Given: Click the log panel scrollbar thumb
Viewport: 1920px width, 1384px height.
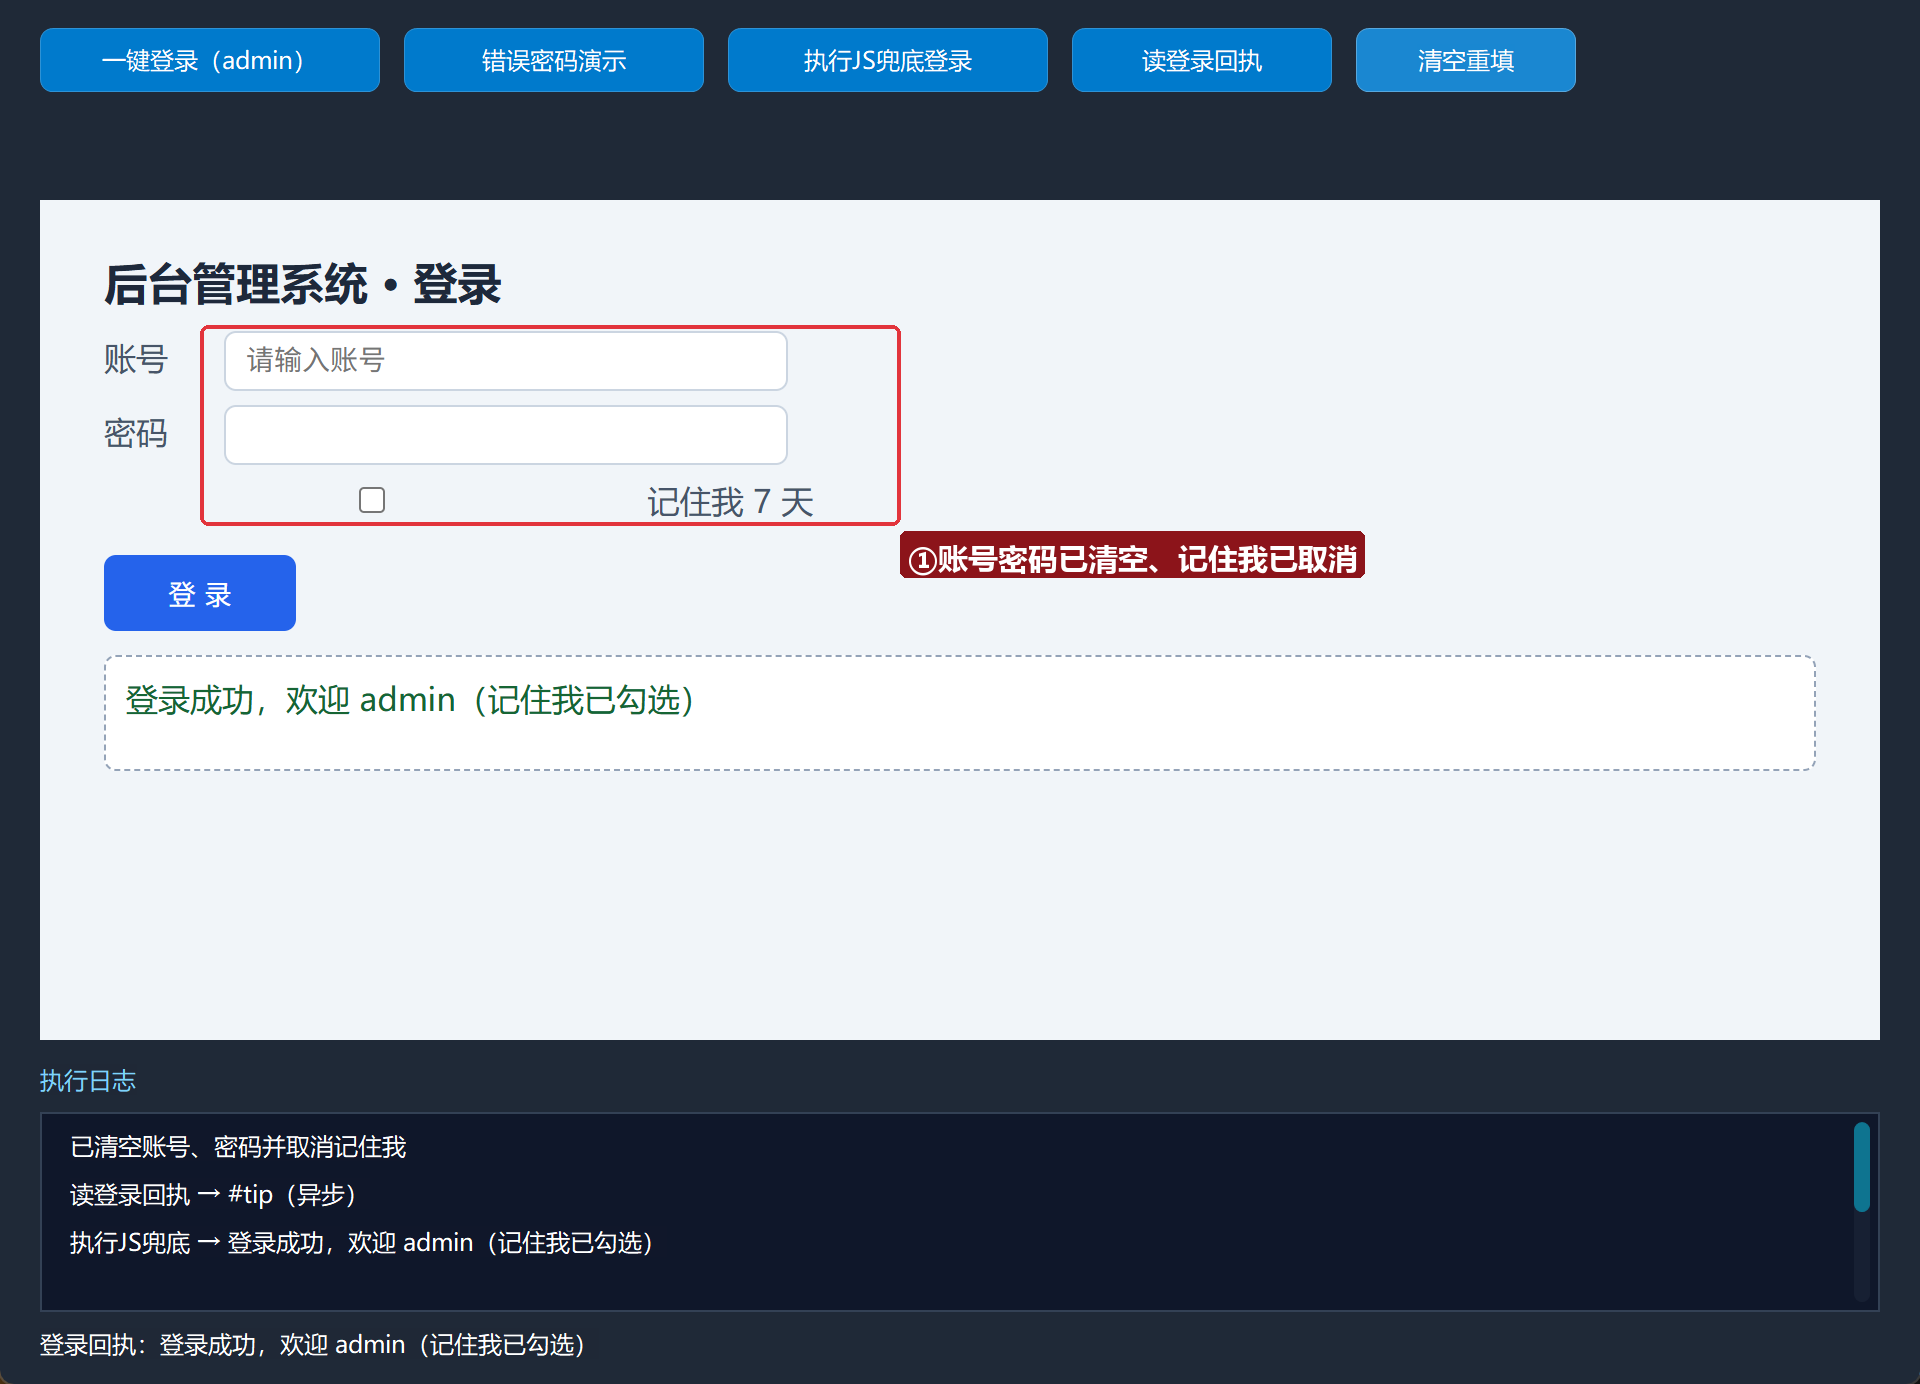Looking at the screenshot, I should coord(1862,1167).
